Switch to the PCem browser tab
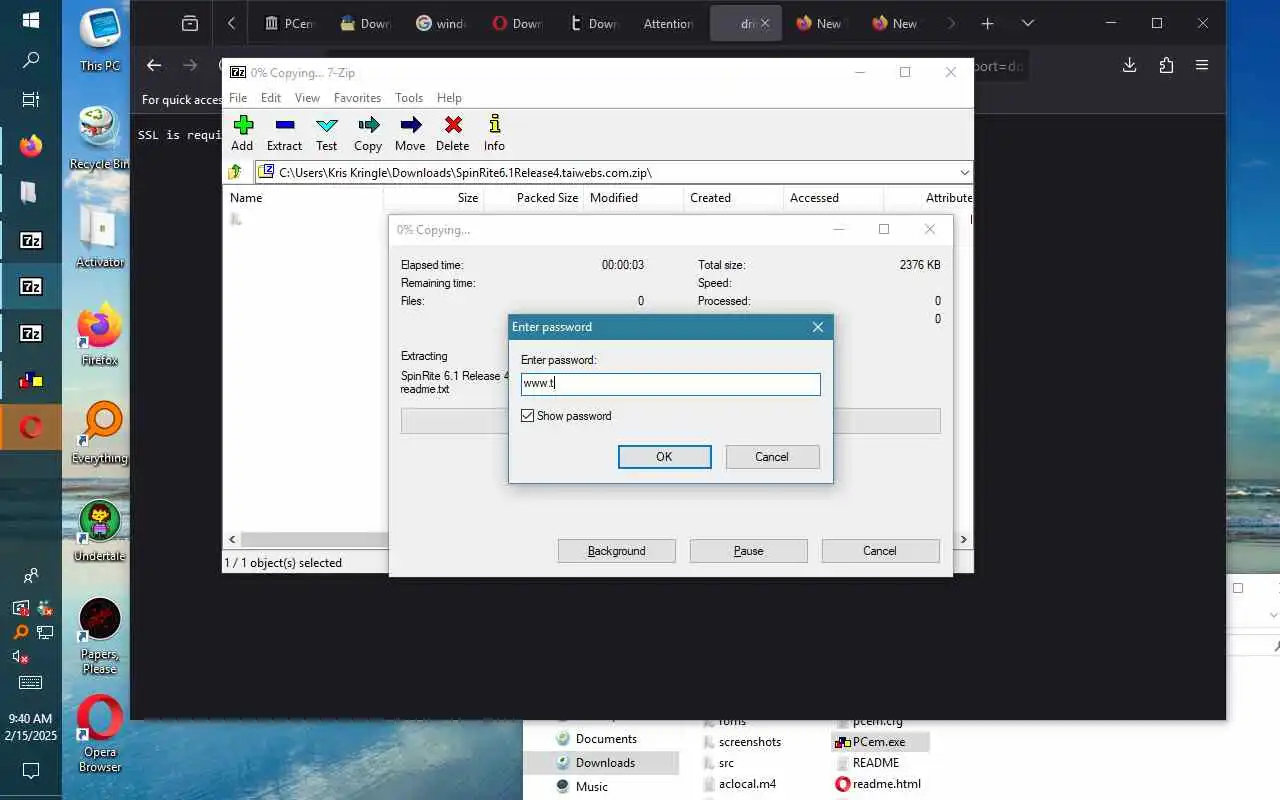1280x800 pixels. 289,23
